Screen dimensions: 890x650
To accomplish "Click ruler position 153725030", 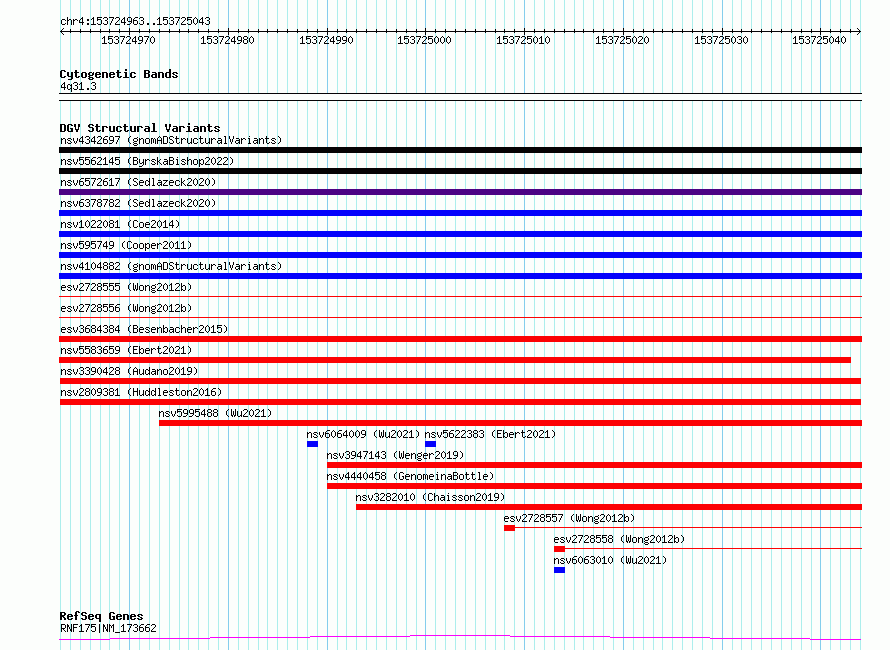I will (x=721, y=40).
